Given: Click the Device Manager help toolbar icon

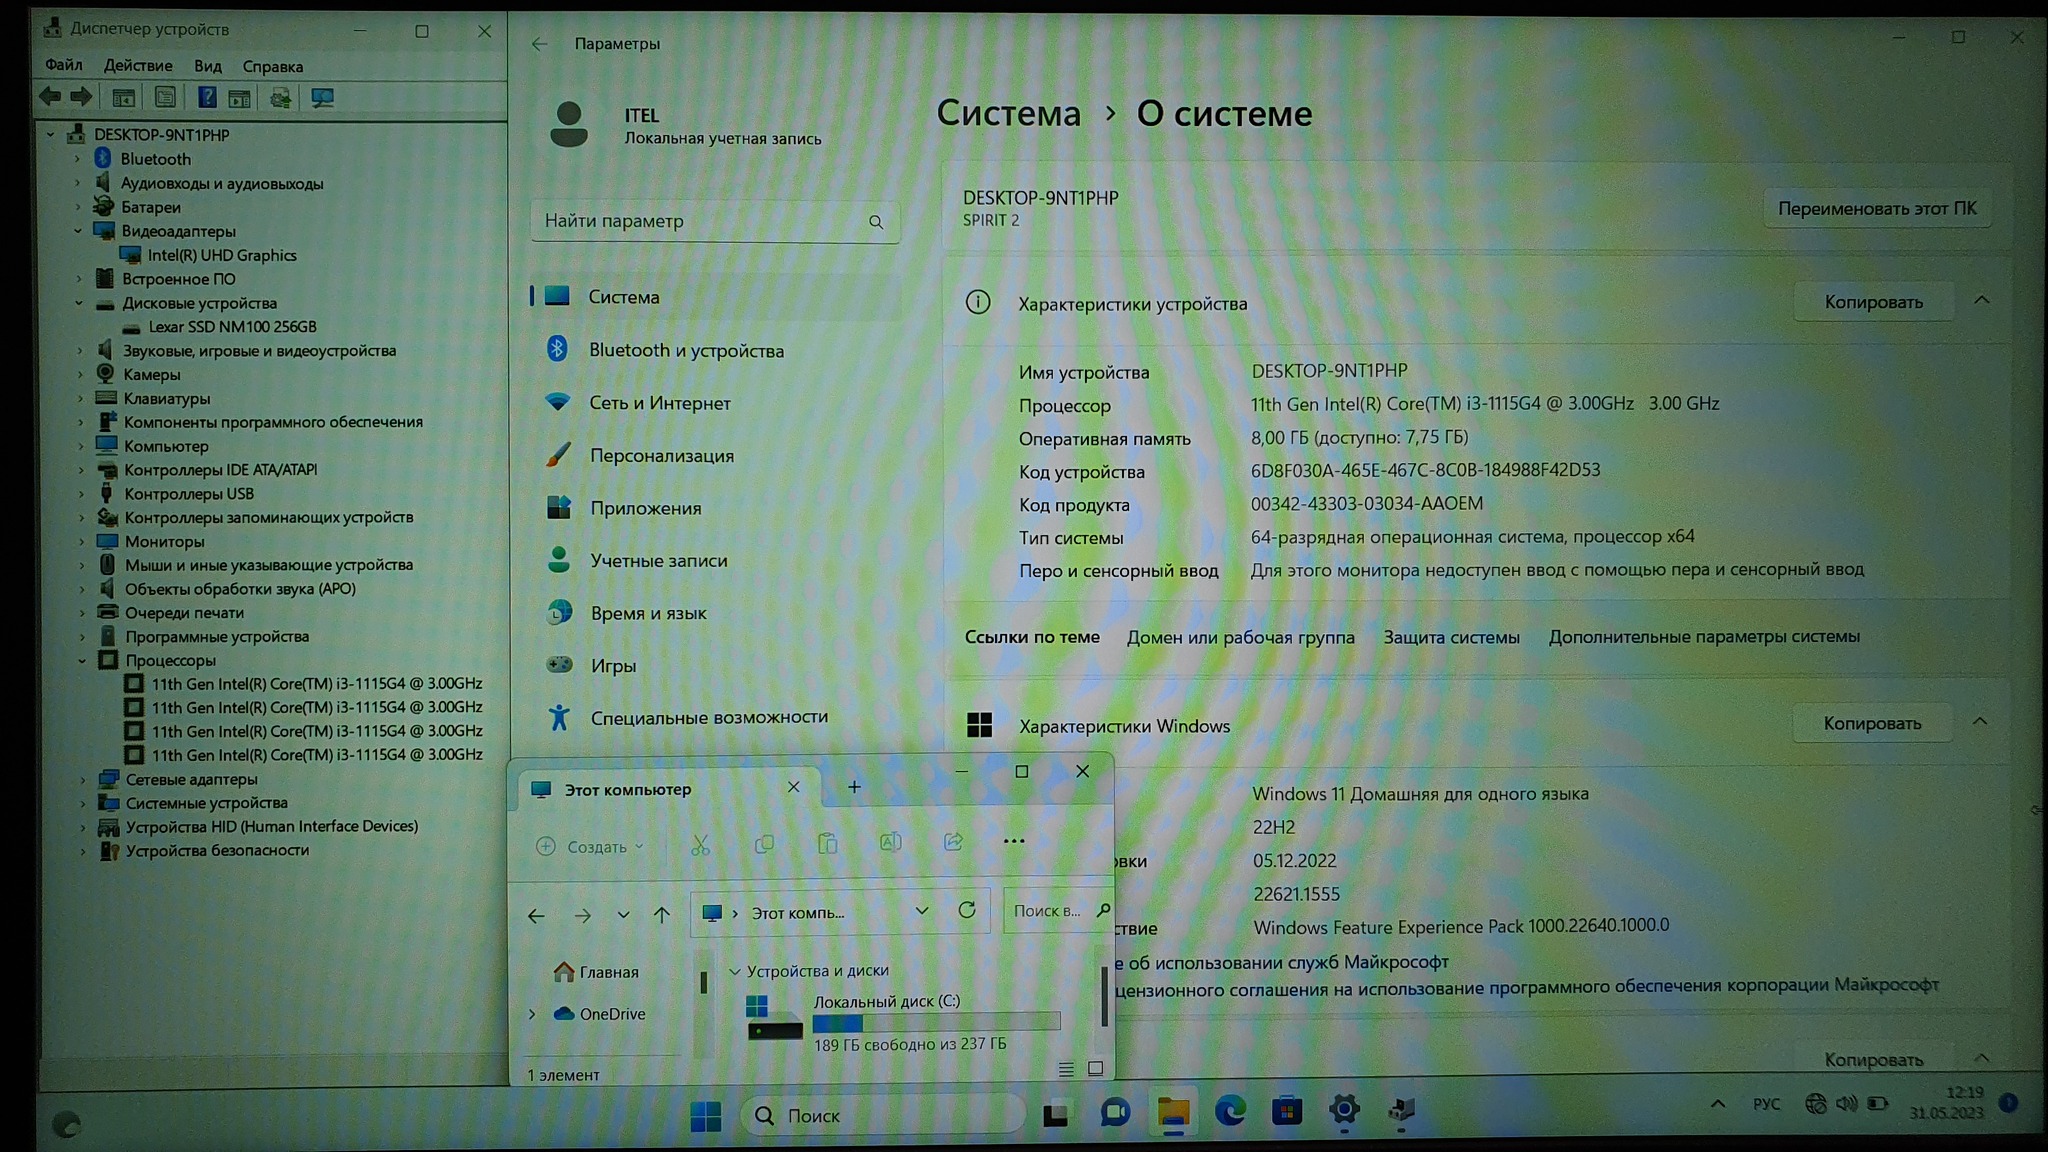Looking at the screenshot, I should coord(206,98).
